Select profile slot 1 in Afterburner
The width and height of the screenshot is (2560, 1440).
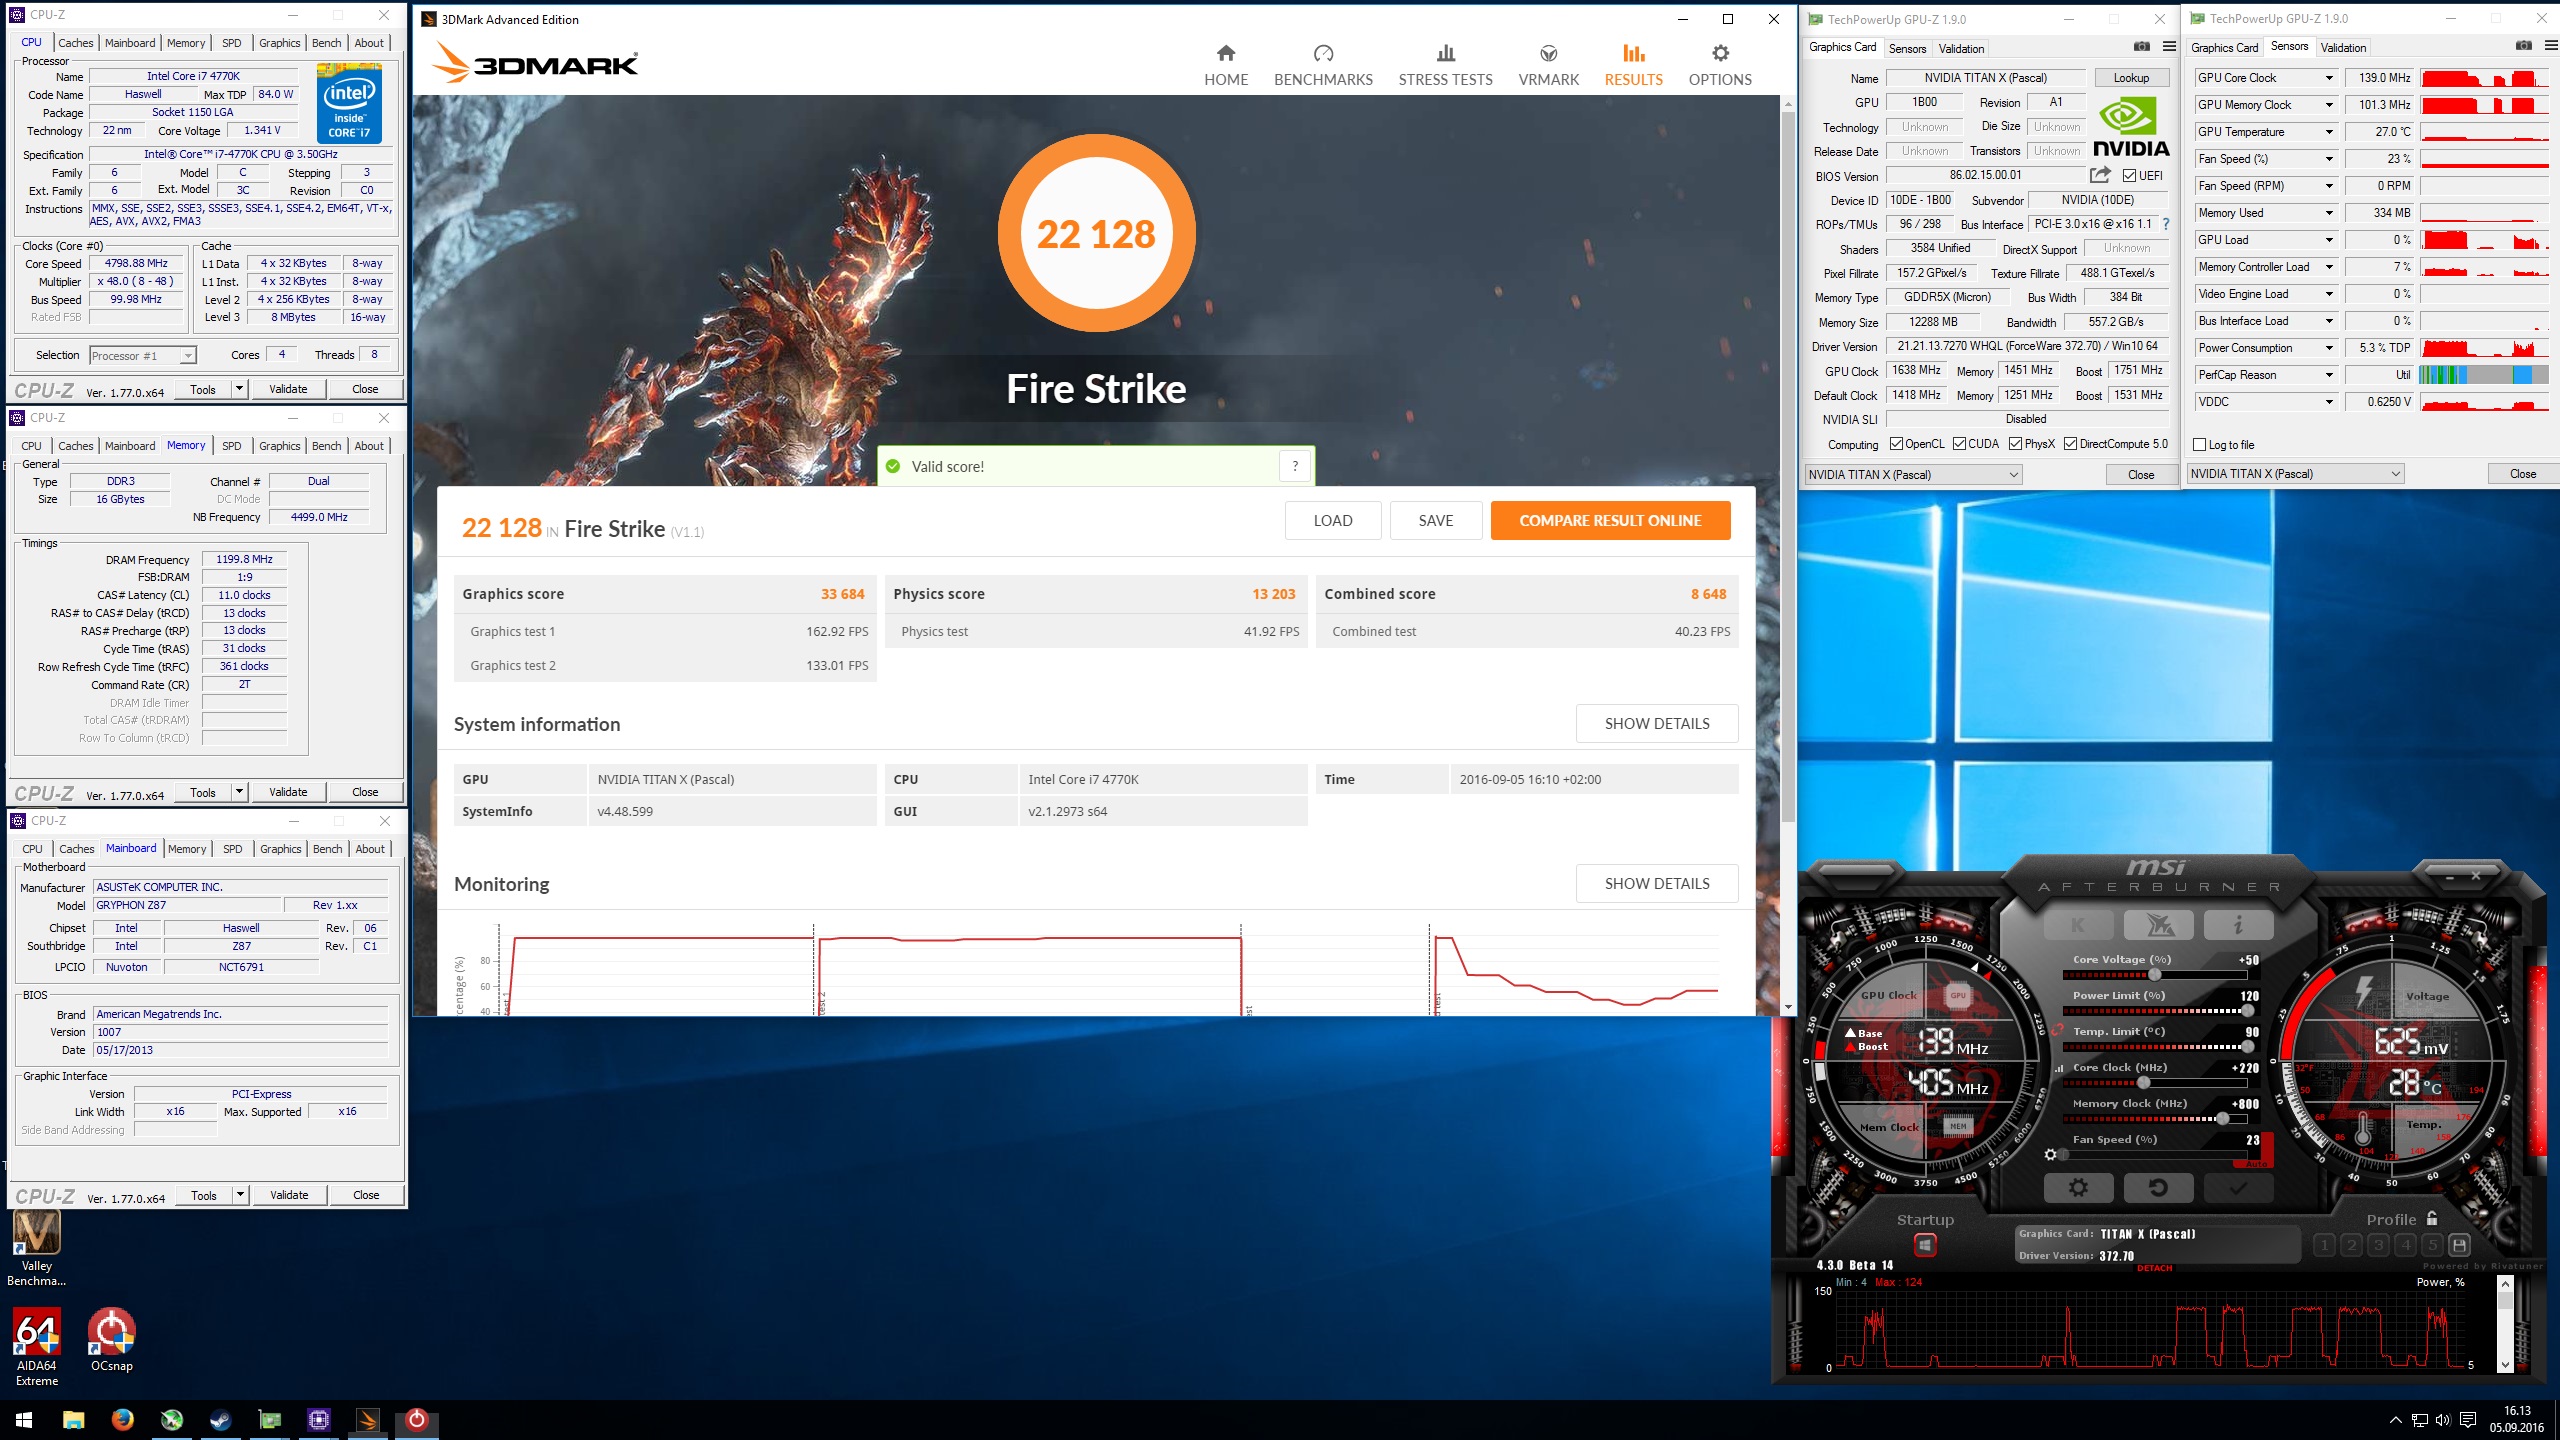coord(2325,1245)
